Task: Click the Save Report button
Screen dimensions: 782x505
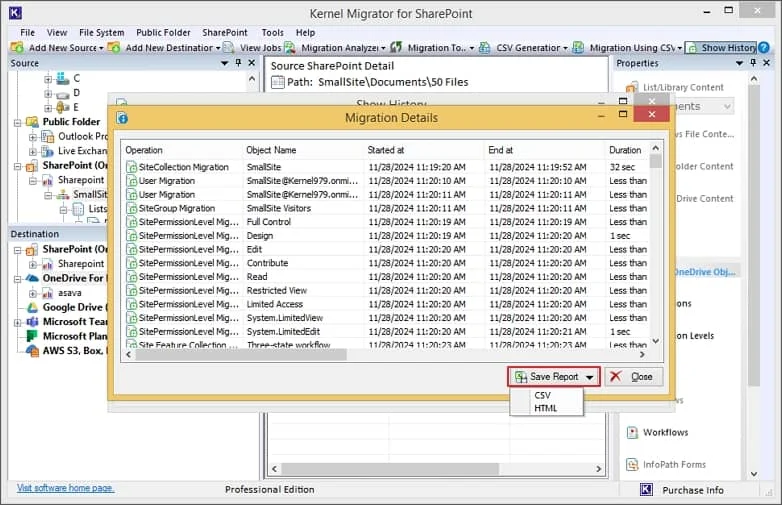Action: point(554,377)
